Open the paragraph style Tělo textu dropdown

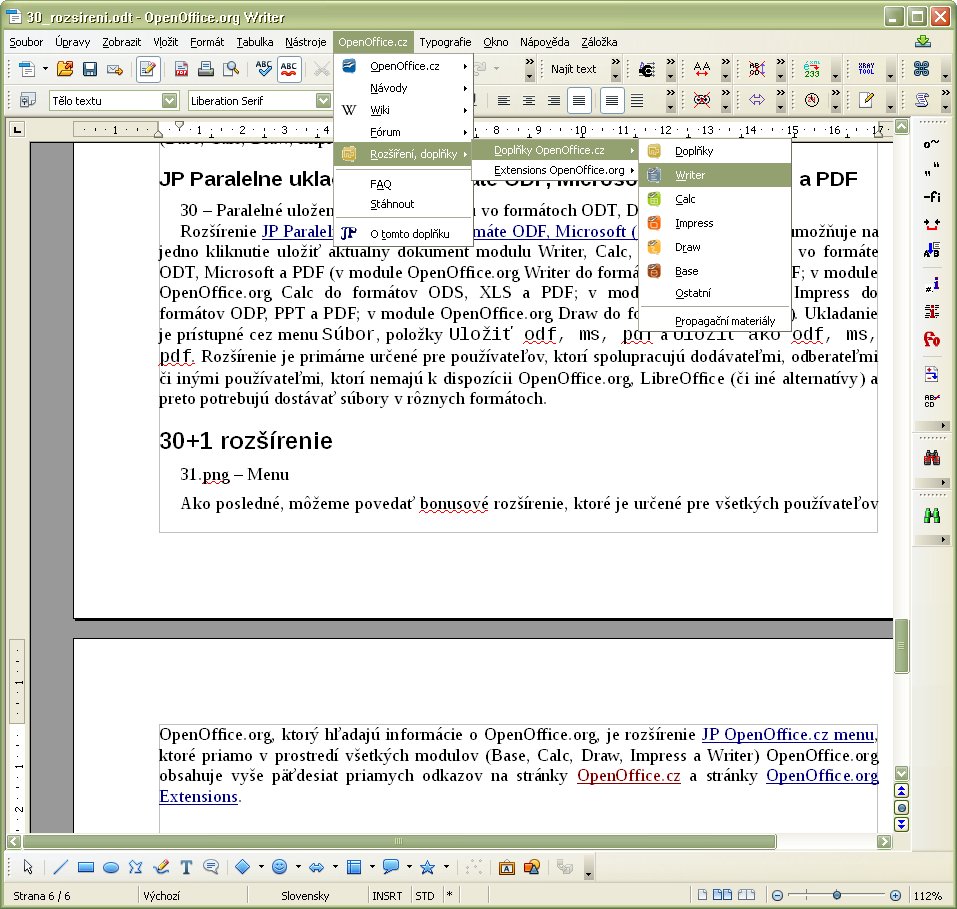click(170, 100)
